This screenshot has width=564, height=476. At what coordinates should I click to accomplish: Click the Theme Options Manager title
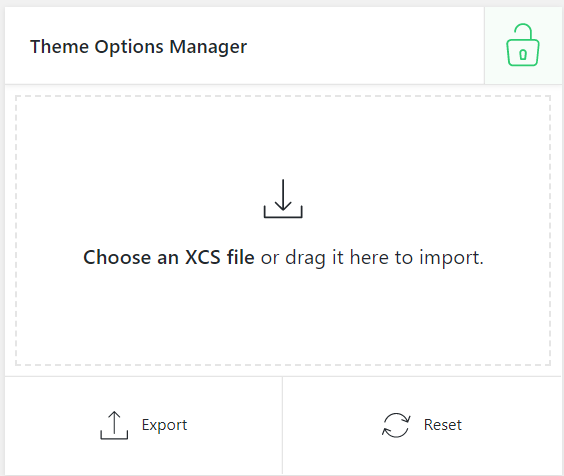pyautogui.click(x=138, y=47)
